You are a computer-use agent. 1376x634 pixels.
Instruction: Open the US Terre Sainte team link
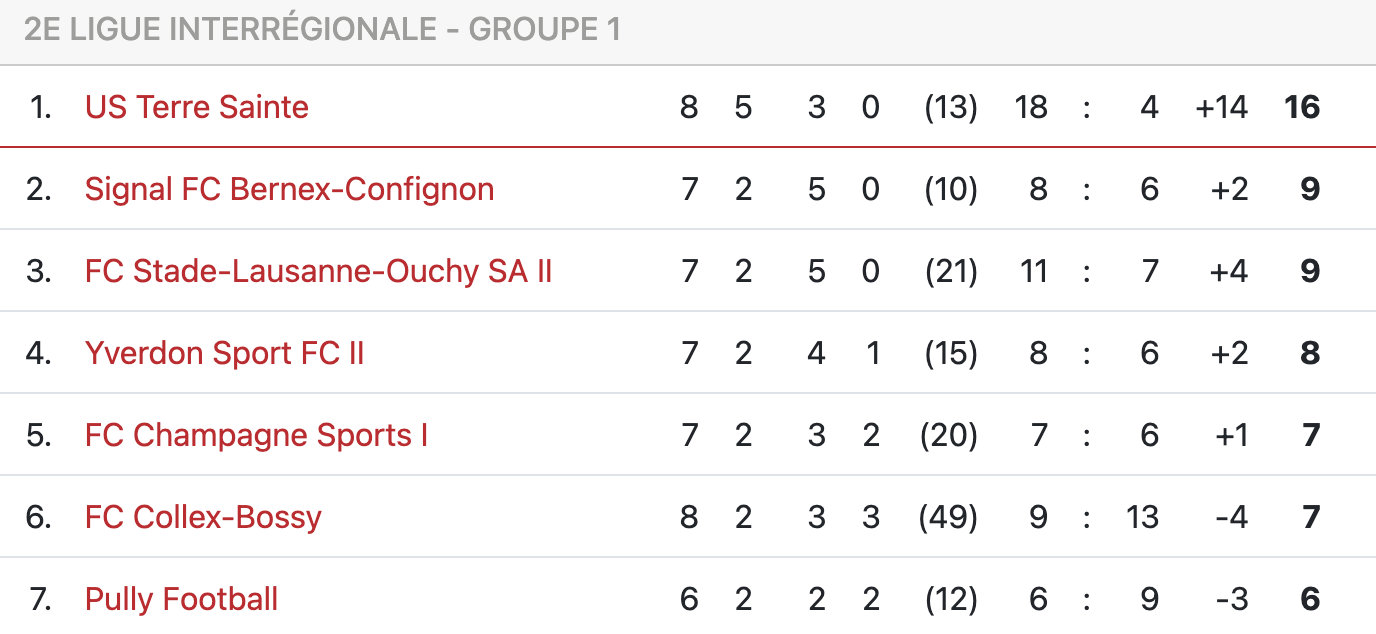(197, 107)
